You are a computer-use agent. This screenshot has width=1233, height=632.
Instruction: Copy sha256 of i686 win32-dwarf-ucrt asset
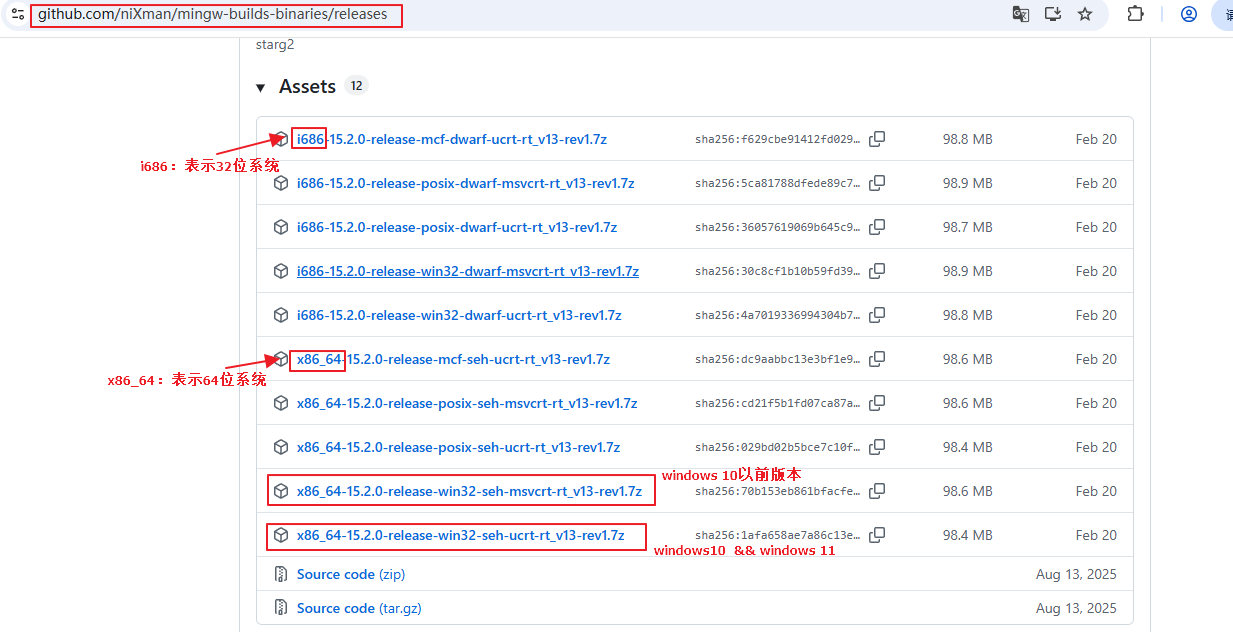877,315
